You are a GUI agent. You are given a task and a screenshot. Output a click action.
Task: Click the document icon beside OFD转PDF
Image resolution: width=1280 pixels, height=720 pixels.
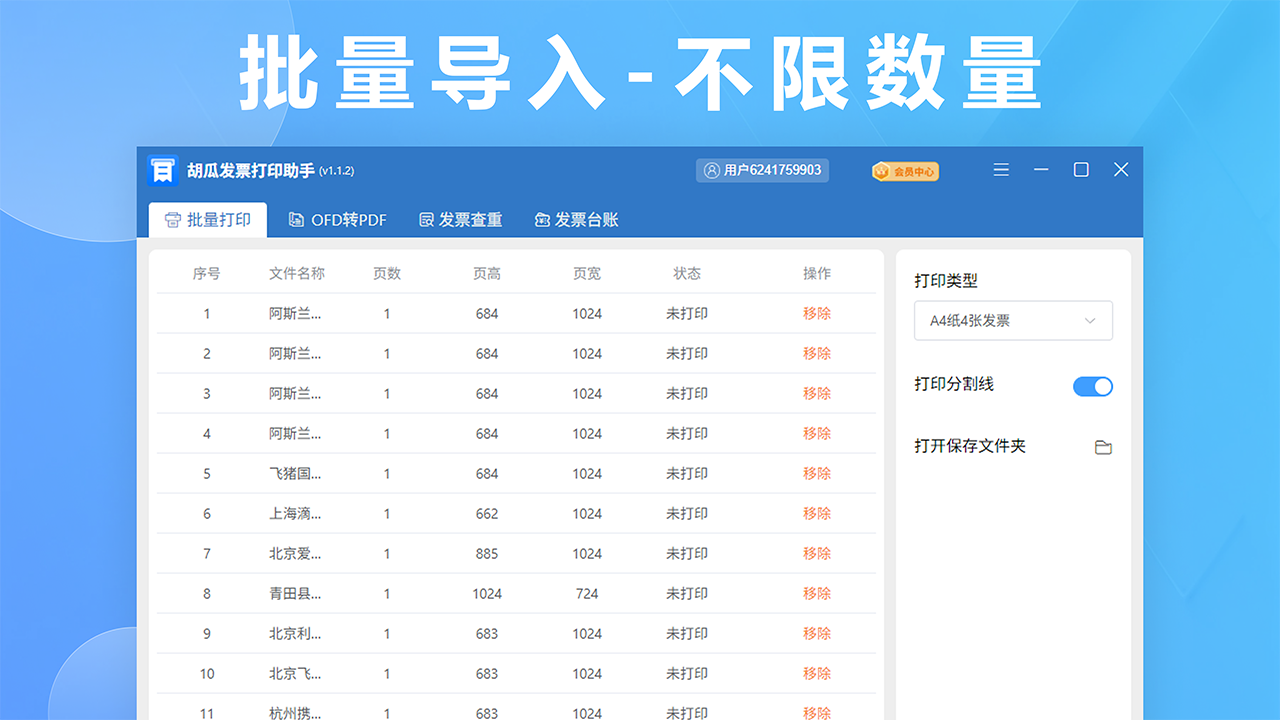(295, 220)
